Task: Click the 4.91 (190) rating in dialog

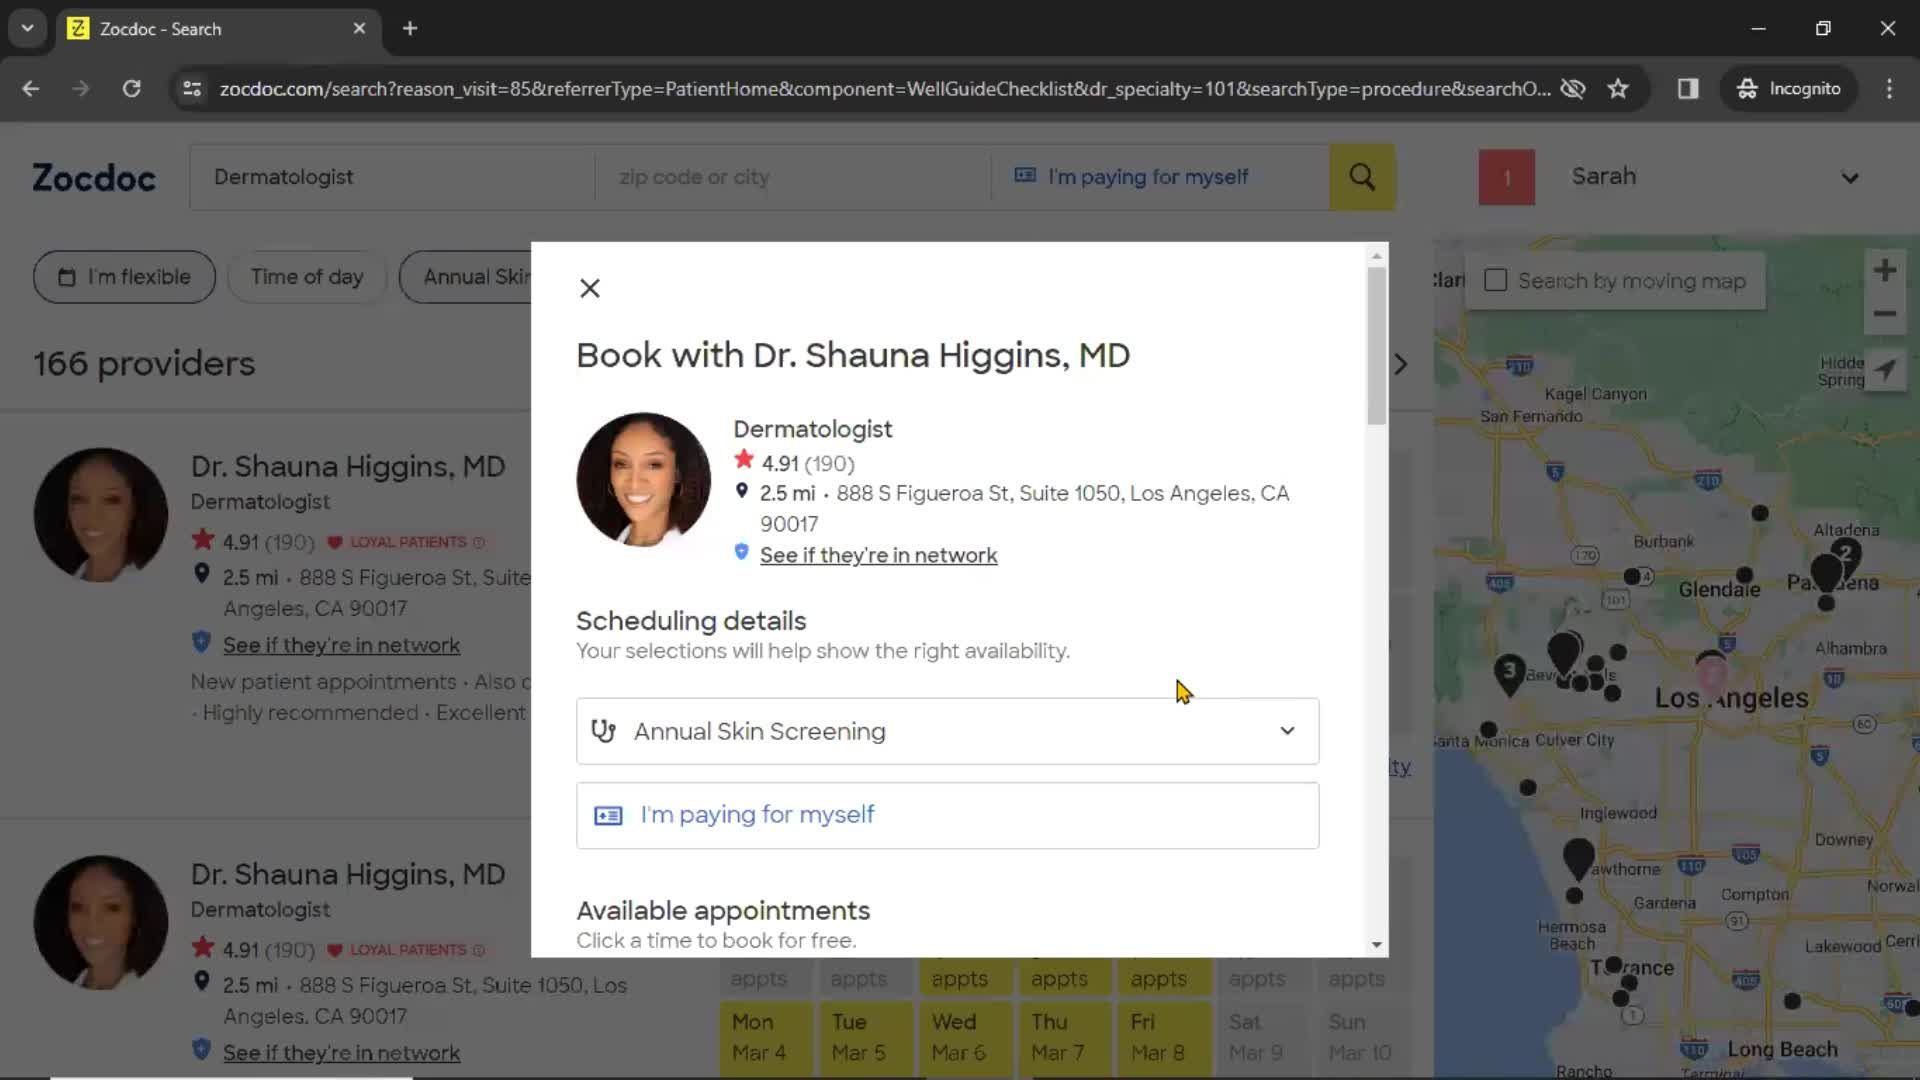Action: click(807, 463)
